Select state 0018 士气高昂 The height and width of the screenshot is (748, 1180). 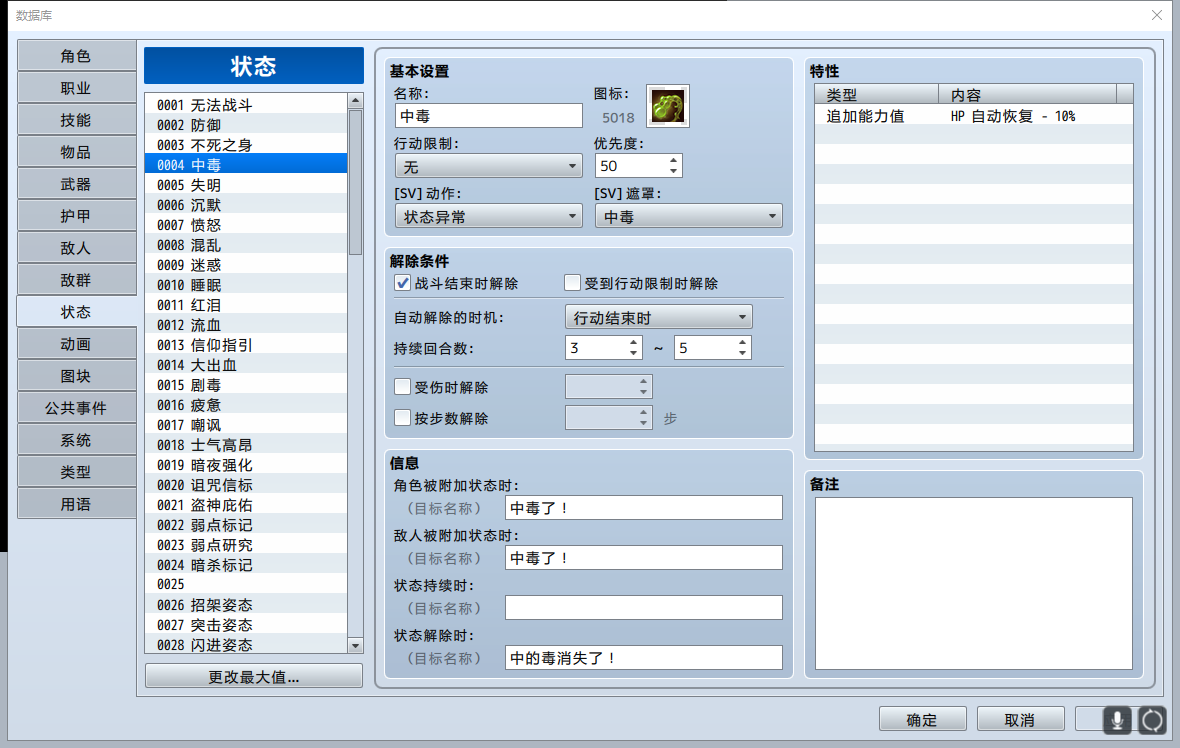246,445
